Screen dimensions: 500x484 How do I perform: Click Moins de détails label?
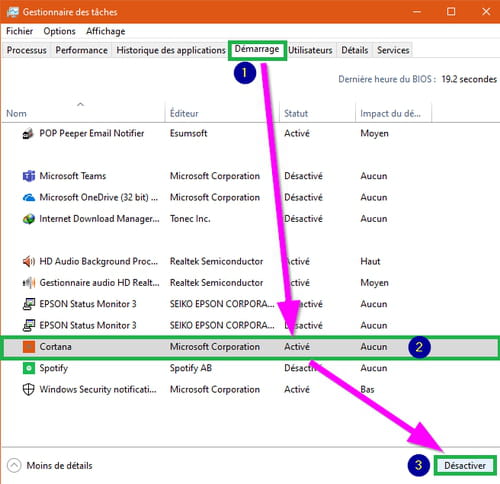coord(59,466)
